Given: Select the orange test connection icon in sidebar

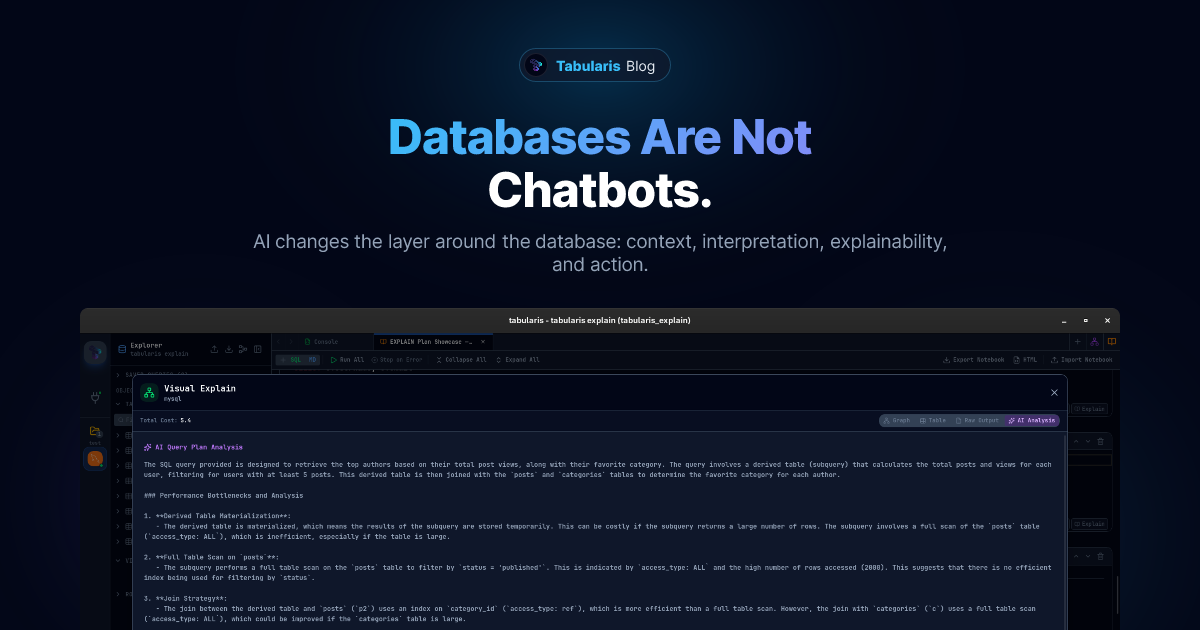Looking at the screenshot, I should (x=96, y=459).
